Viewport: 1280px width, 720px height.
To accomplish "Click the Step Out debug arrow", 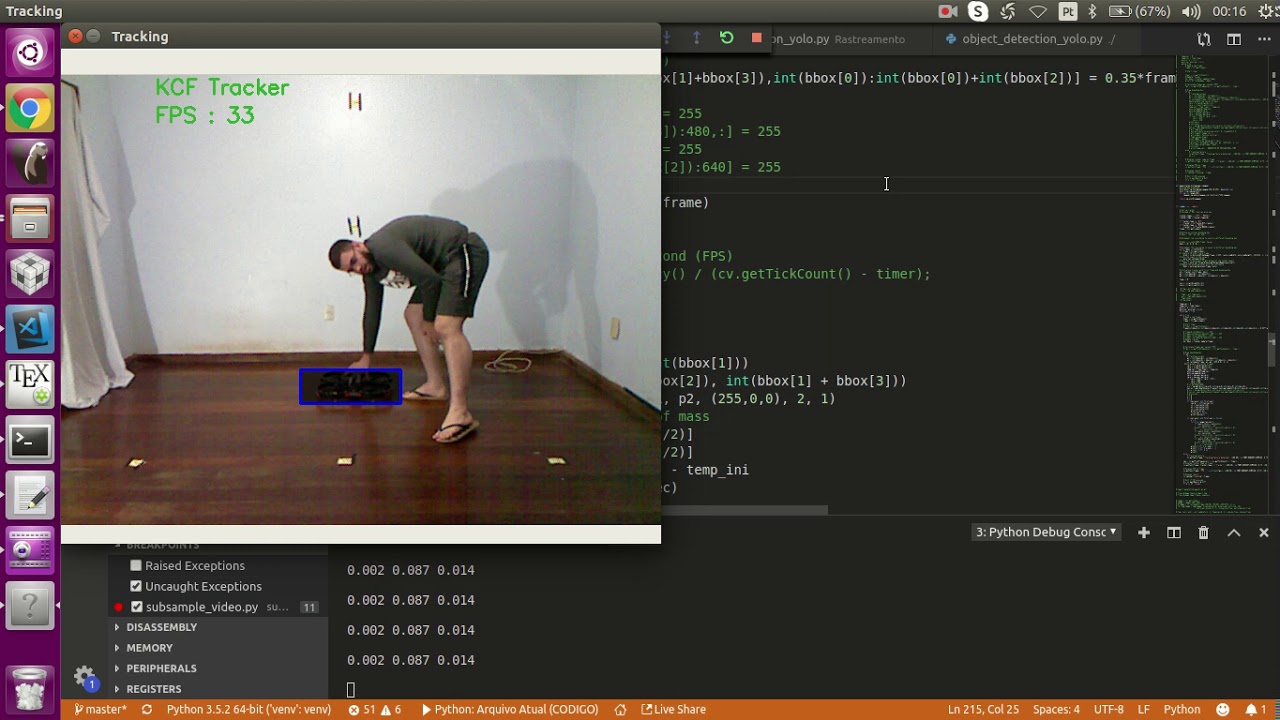I will (697, 38).
